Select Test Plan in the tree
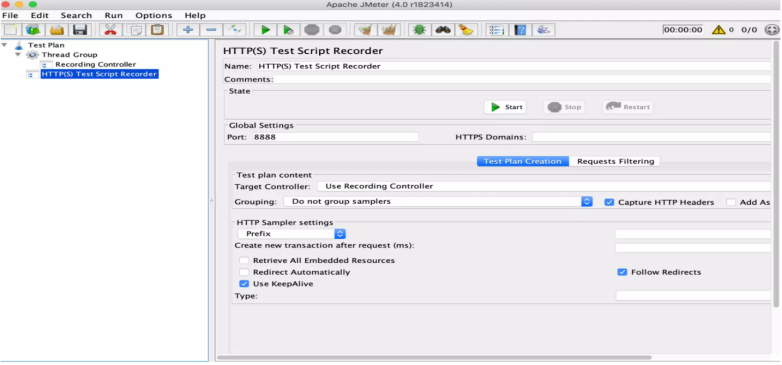Screen dimensions: 782x365 46,45
